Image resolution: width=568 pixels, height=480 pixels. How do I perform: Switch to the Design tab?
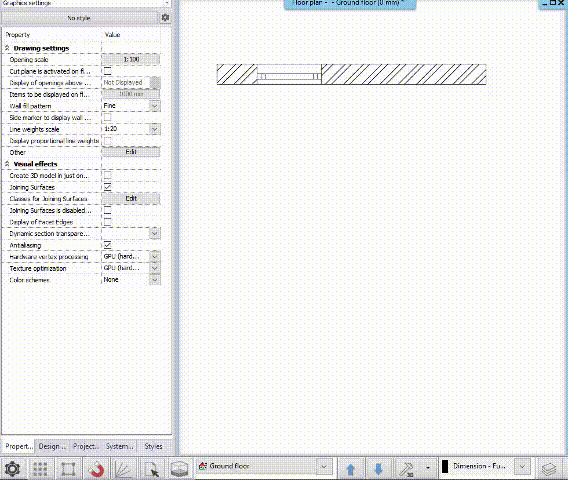tap(52, 446)
